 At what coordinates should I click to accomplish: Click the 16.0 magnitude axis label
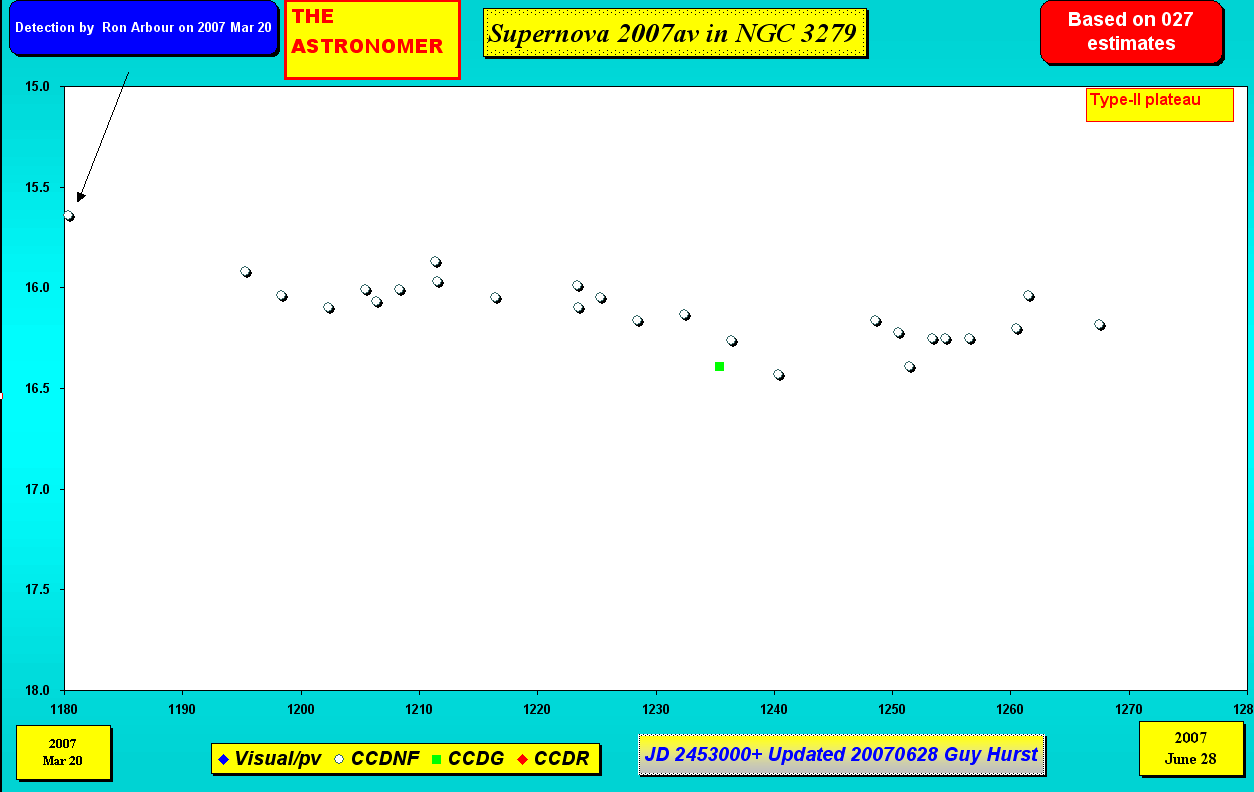pyautogui.click(x=37, y=288)
